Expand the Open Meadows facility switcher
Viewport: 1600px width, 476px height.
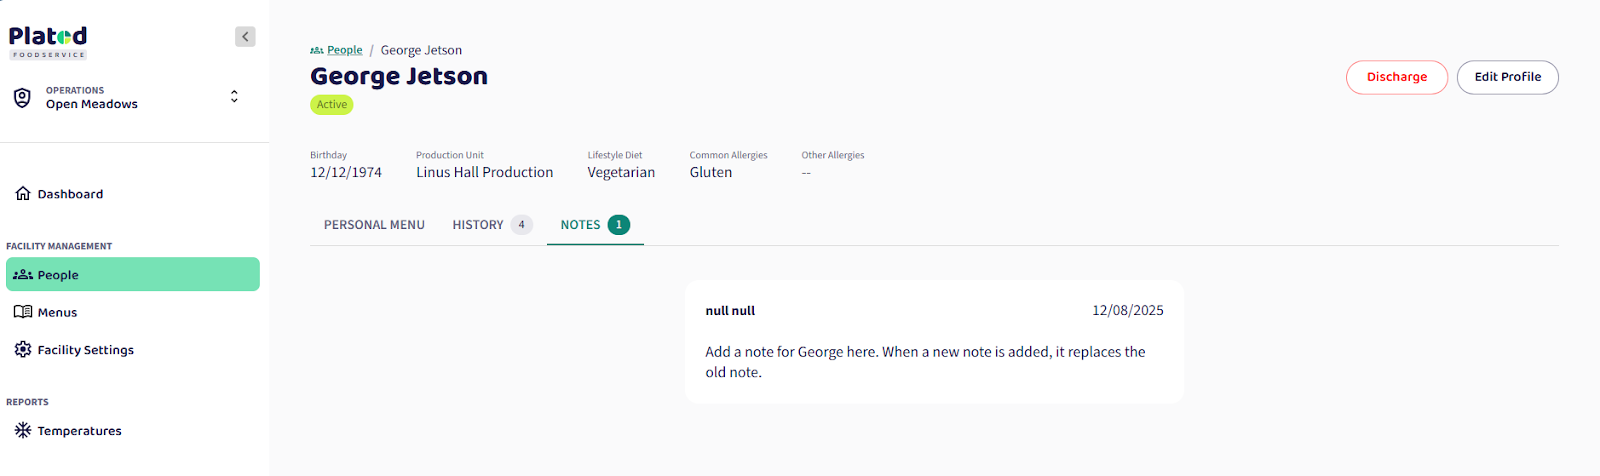pos(234,97)
